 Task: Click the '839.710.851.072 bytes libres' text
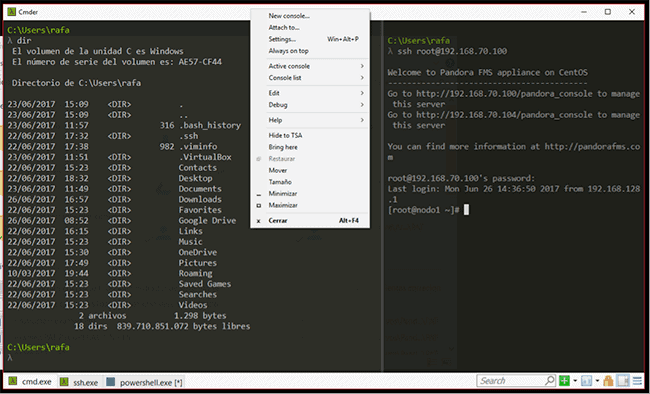[x=183, y=326]
